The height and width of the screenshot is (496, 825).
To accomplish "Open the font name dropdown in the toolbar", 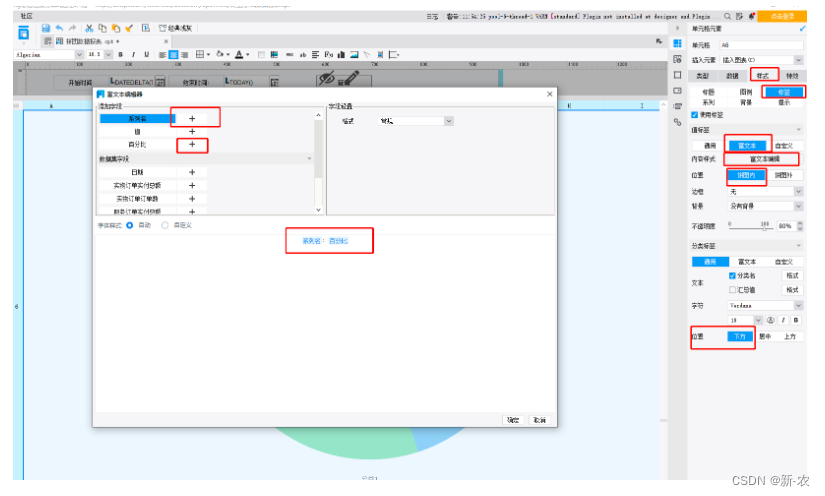I will tap(79, 54).
